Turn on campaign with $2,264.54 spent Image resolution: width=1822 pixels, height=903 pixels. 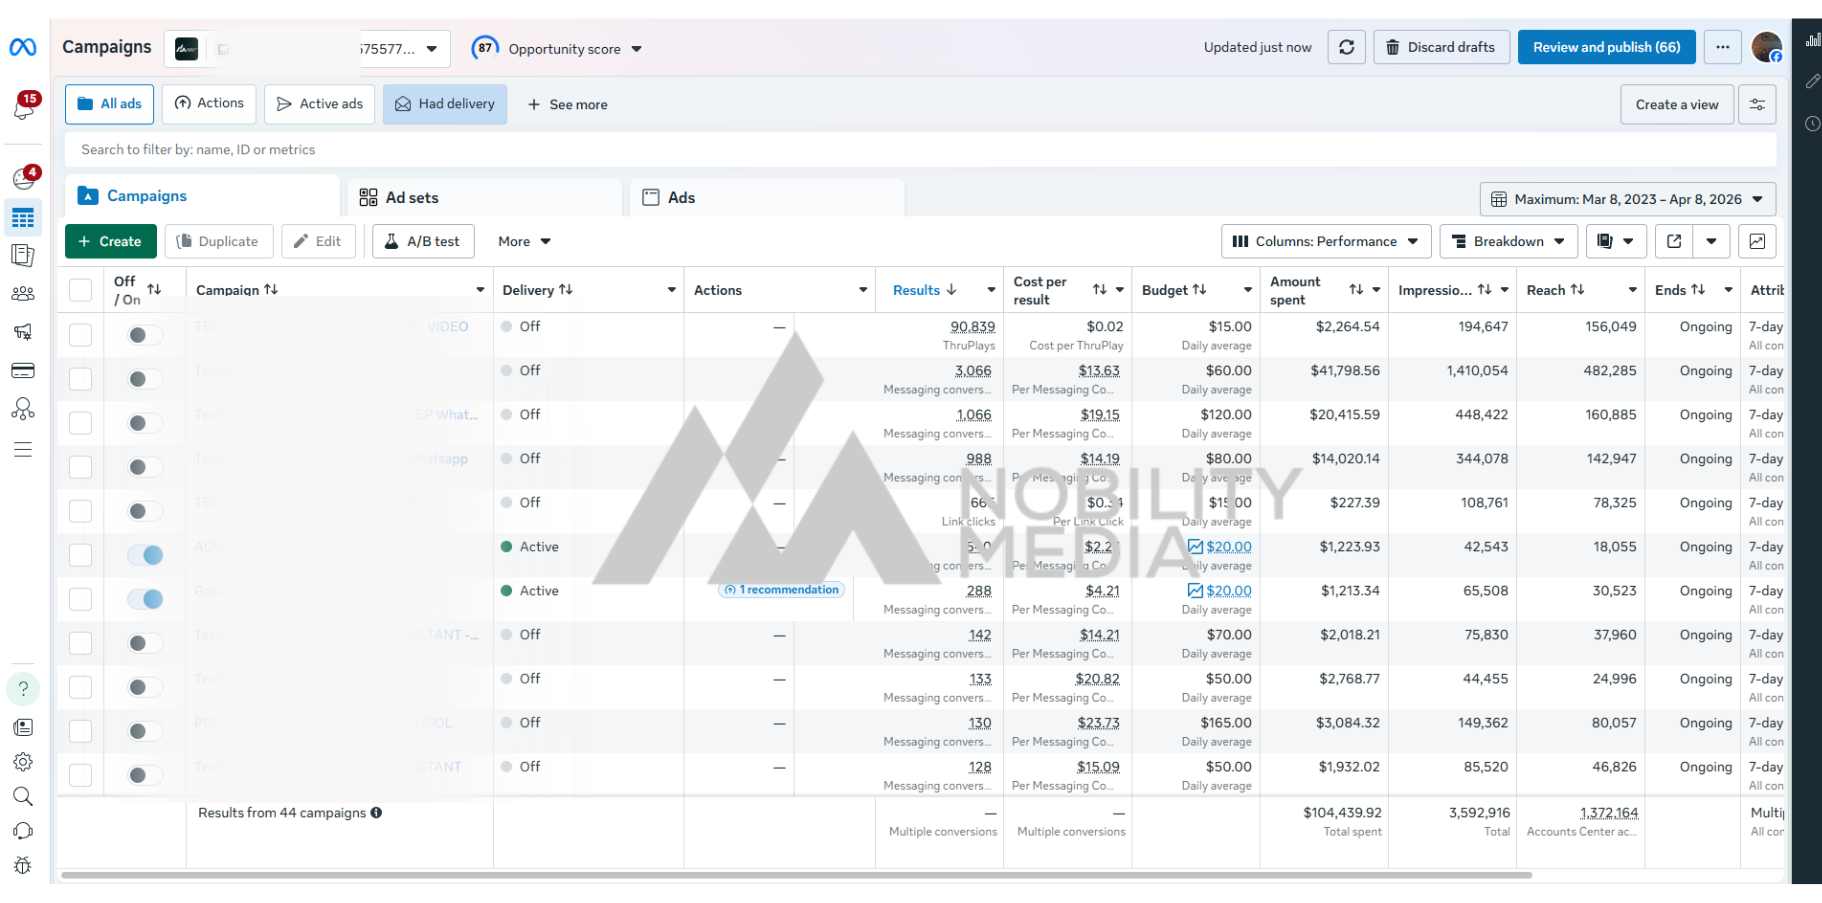[145, 335]
